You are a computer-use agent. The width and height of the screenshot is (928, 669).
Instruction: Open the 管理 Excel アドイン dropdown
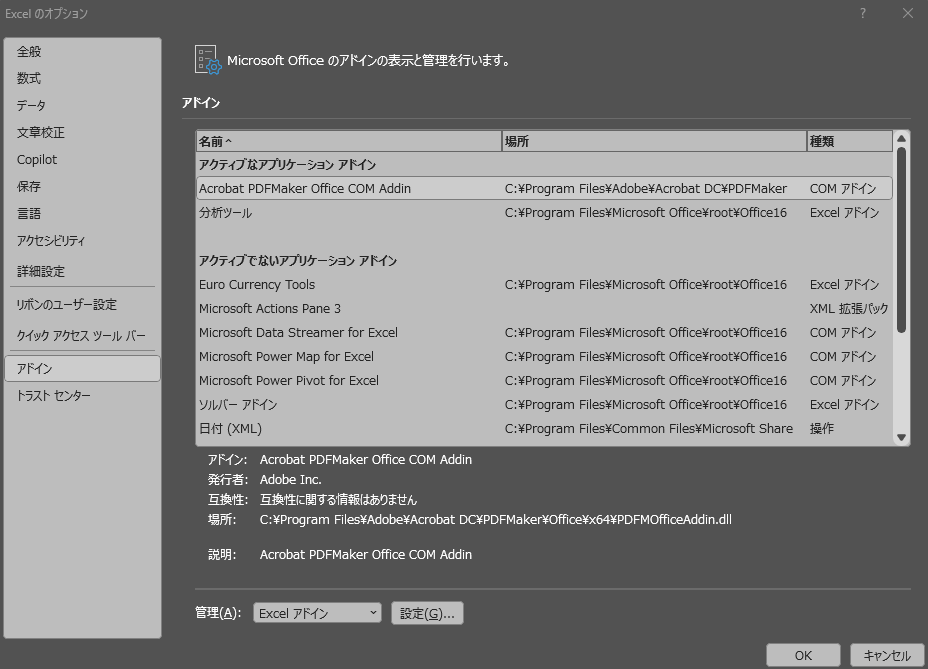point(317,613)
